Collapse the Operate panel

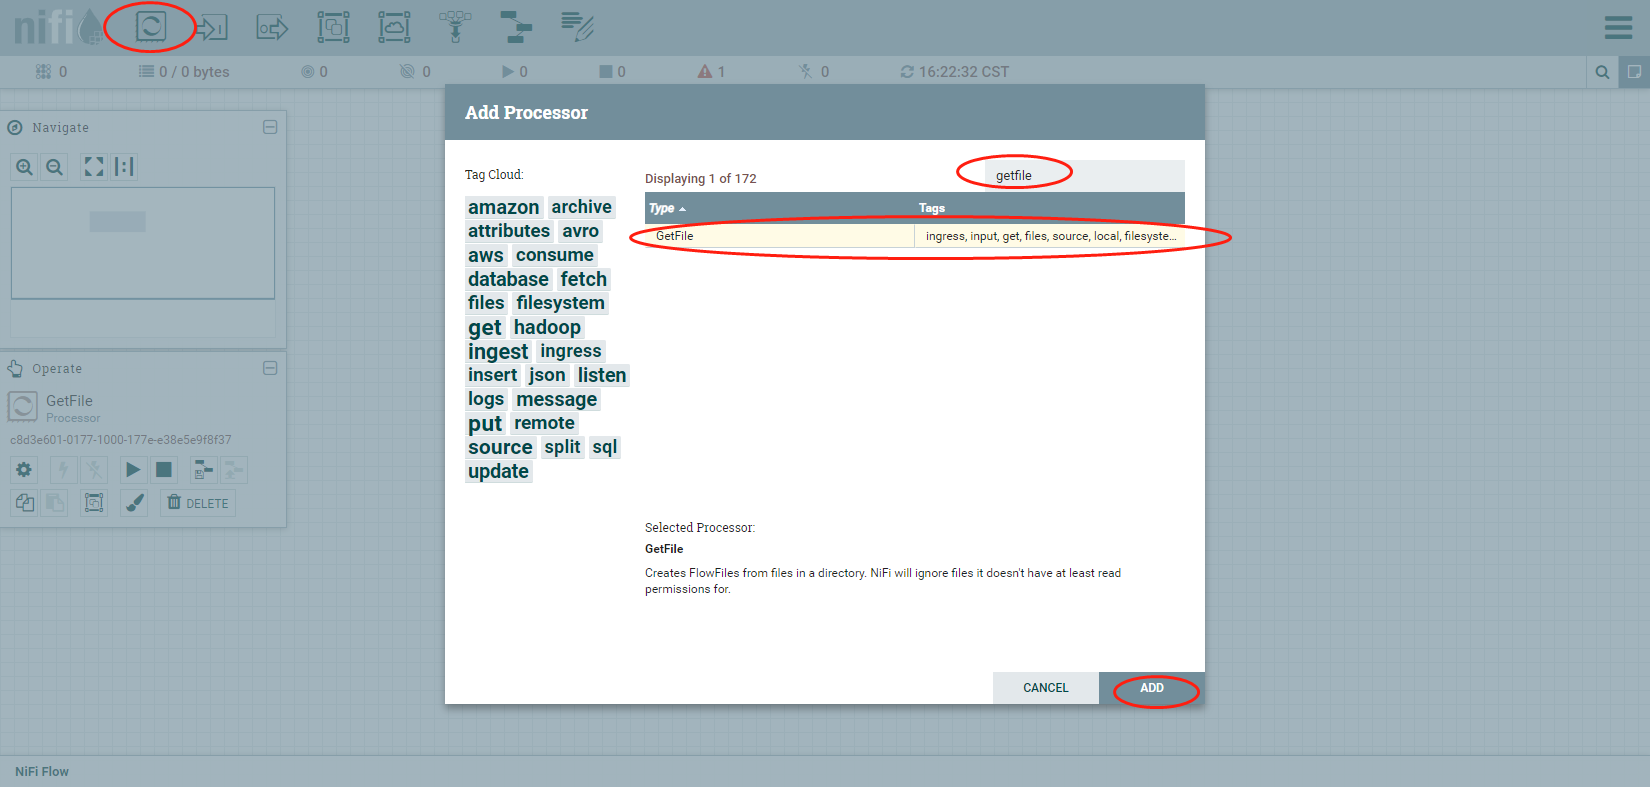click(270, 368)
